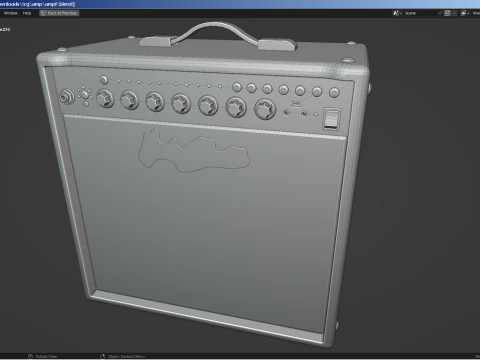Image resolution: width=480 pixels, height=360 pixels.
Task: Click Object Context Menu status text
Action: [126, 357]
